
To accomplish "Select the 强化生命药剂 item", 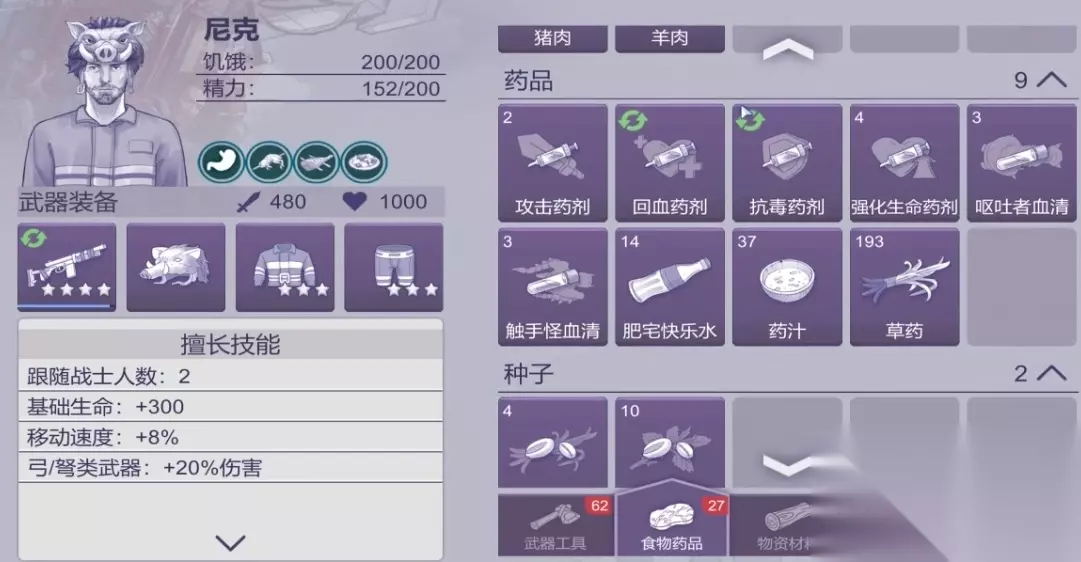I will pos(904,163).
